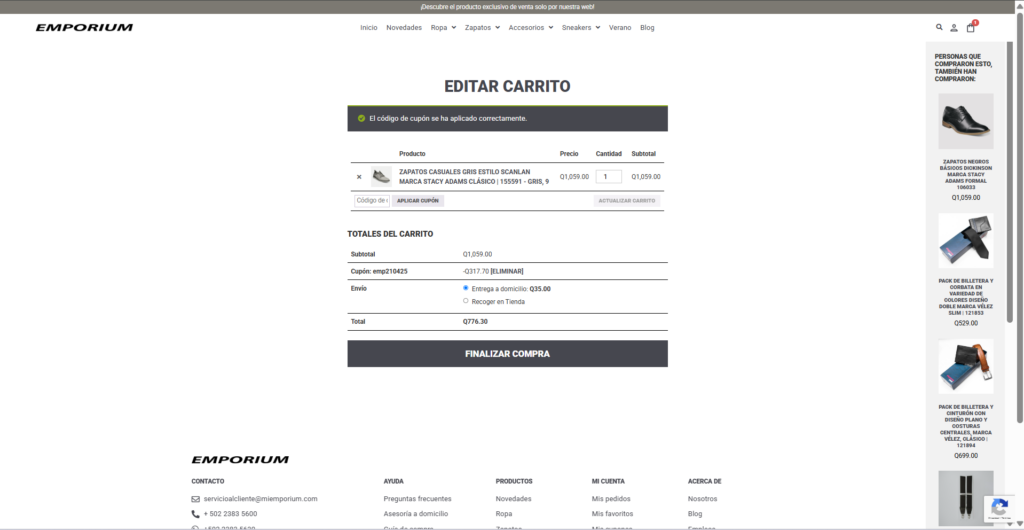This screenshot has width=1024, height=530.
Task: Open the user account icon
Action: click(x=954, y=27)
